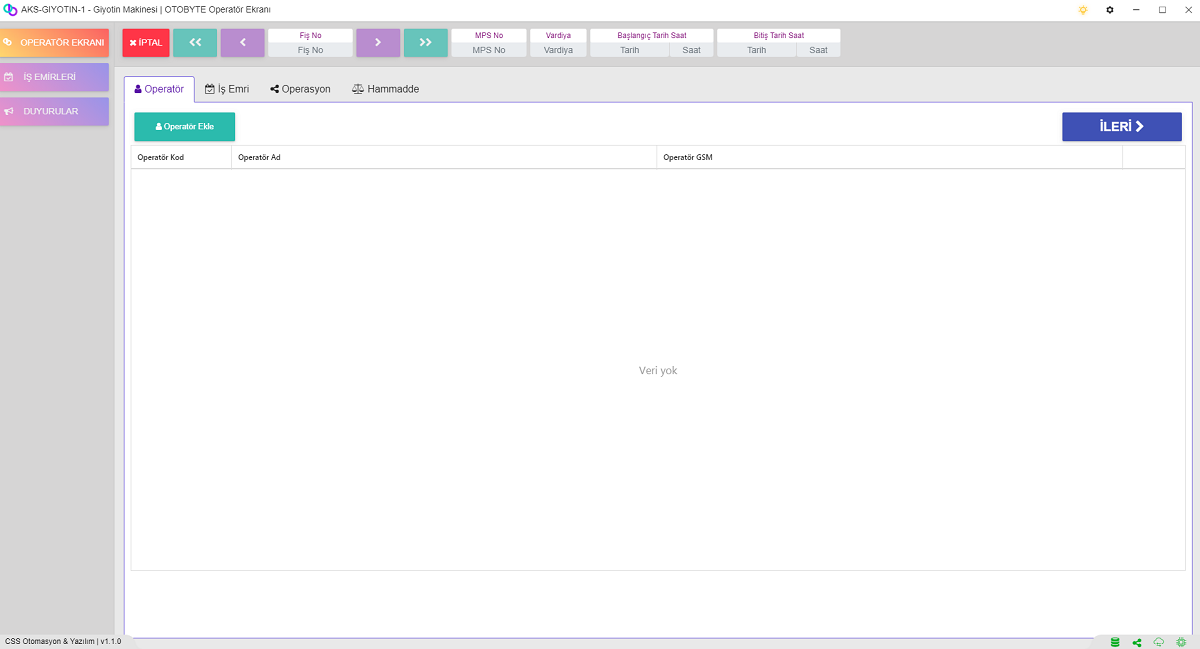
Task: Go to previous record with left arrow
Action: click(242, 43)
